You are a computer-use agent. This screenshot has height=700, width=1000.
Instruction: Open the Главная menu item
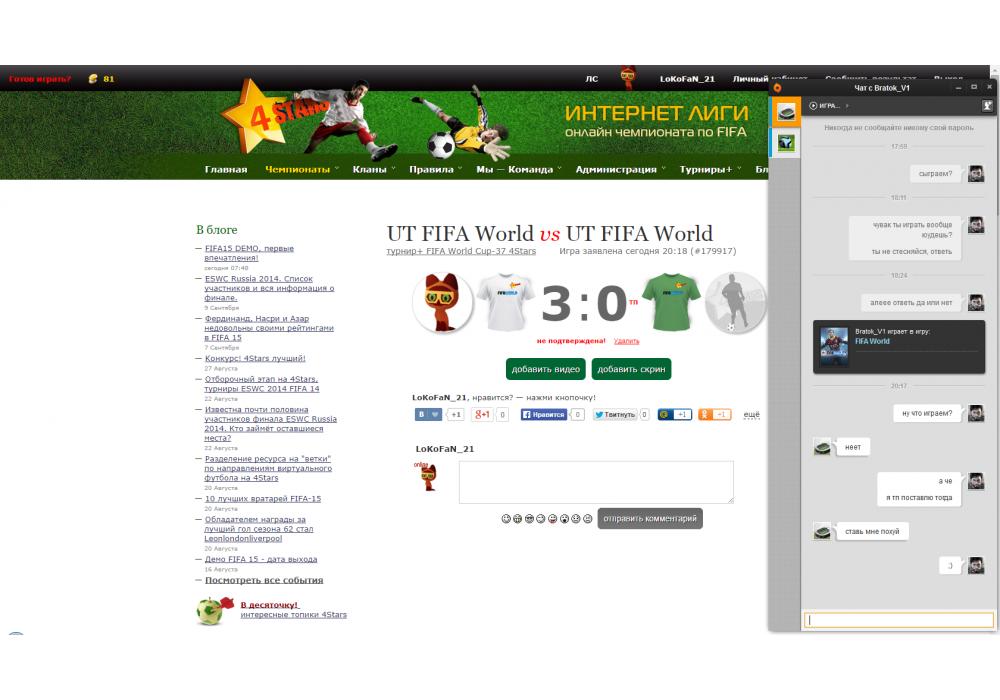click(226, 169)
